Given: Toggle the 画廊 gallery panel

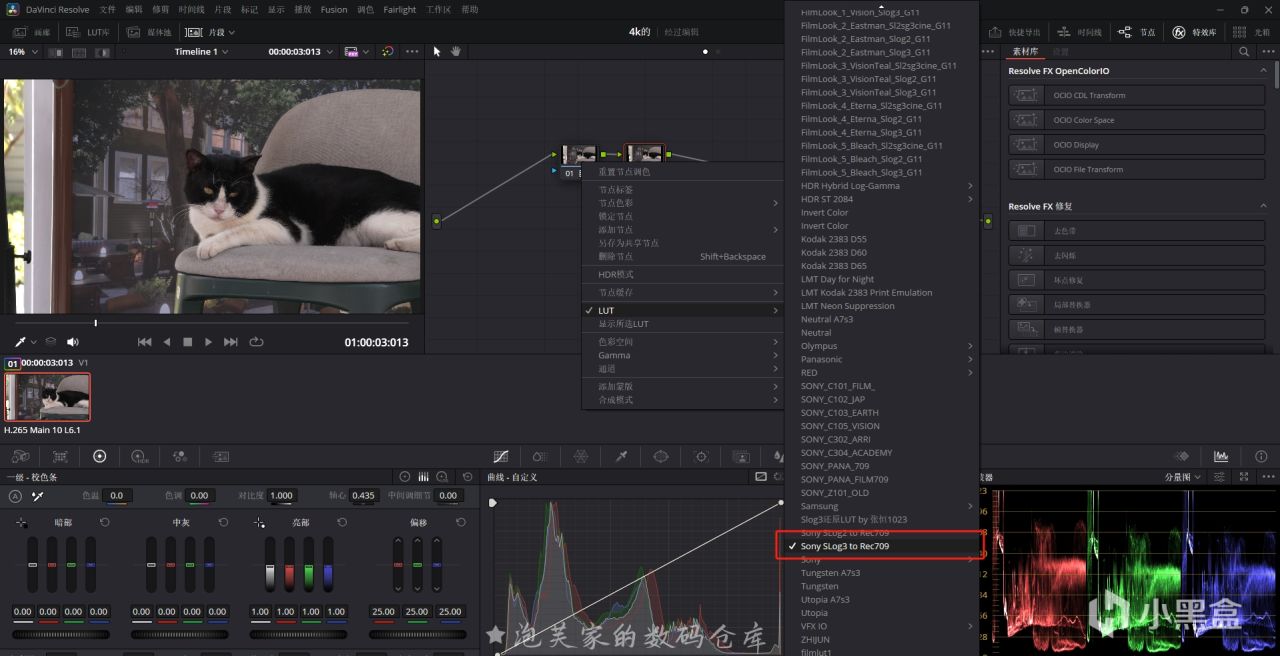Looking at the screenshot, I should (31, 32).
